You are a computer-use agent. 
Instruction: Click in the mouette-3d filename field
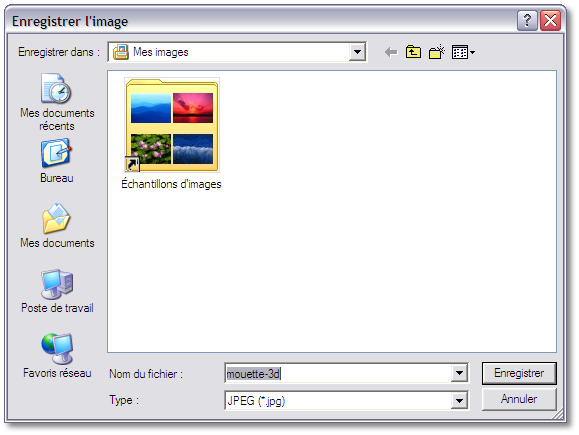tap(338, 374)
